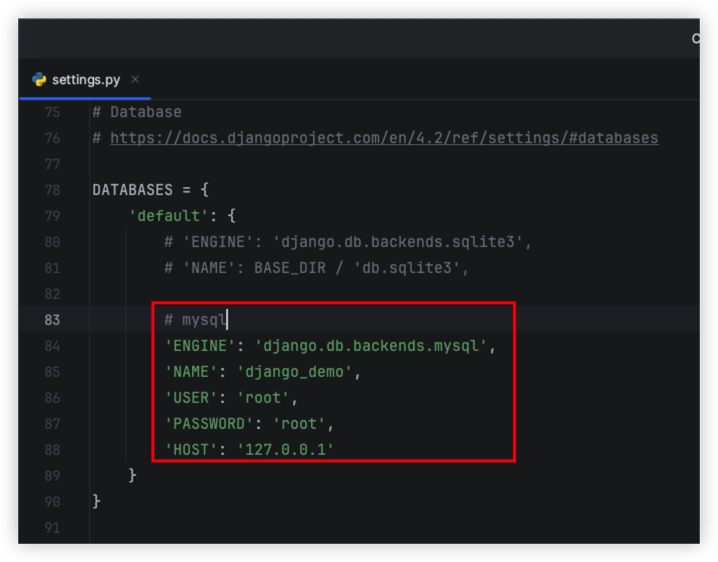Place cursor on the '# mysql' comment

(x=196, y=320)
